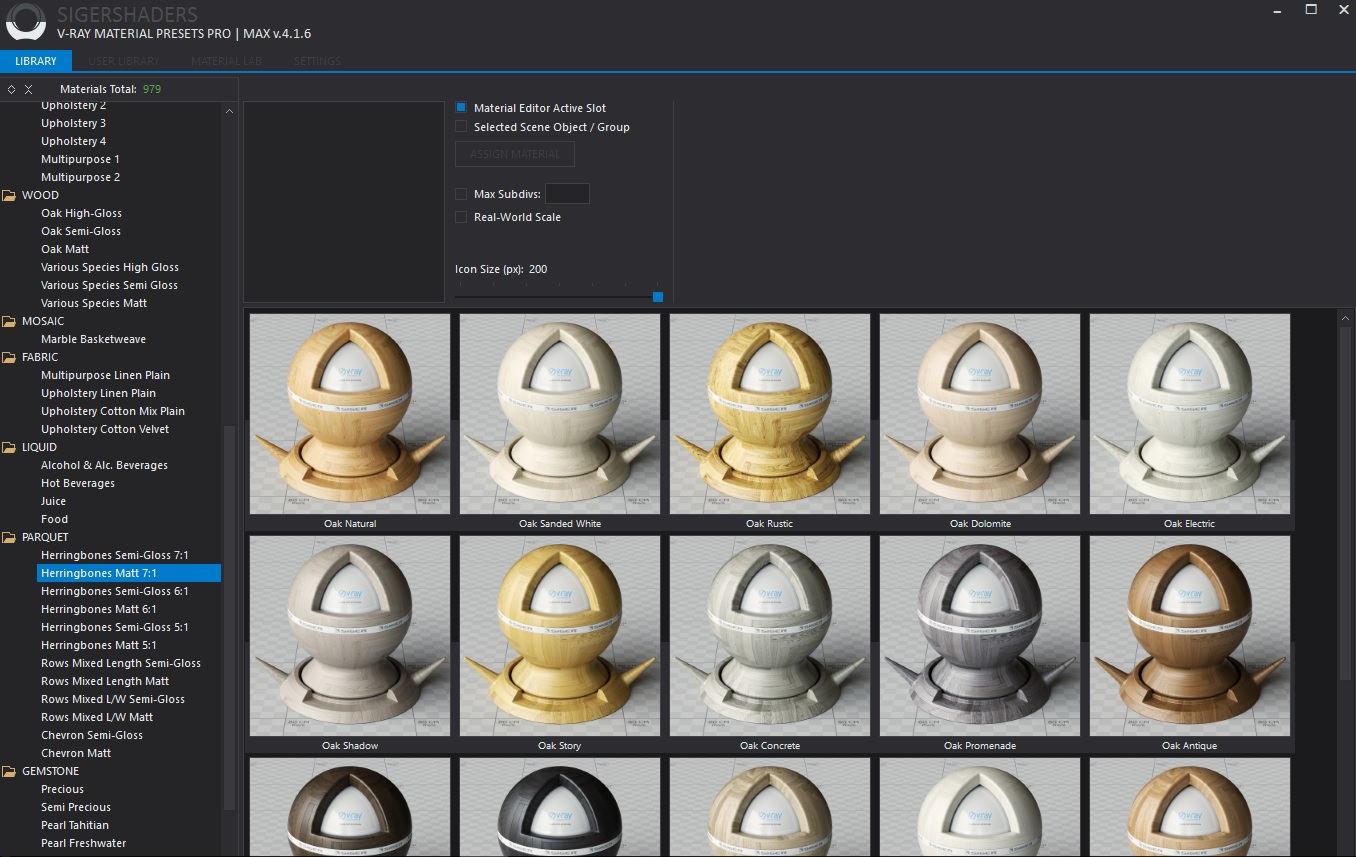Select the Chevron Semi-Gloss parquet category
This screenshot has width=1356, height=857.
[x=92, y=735]
